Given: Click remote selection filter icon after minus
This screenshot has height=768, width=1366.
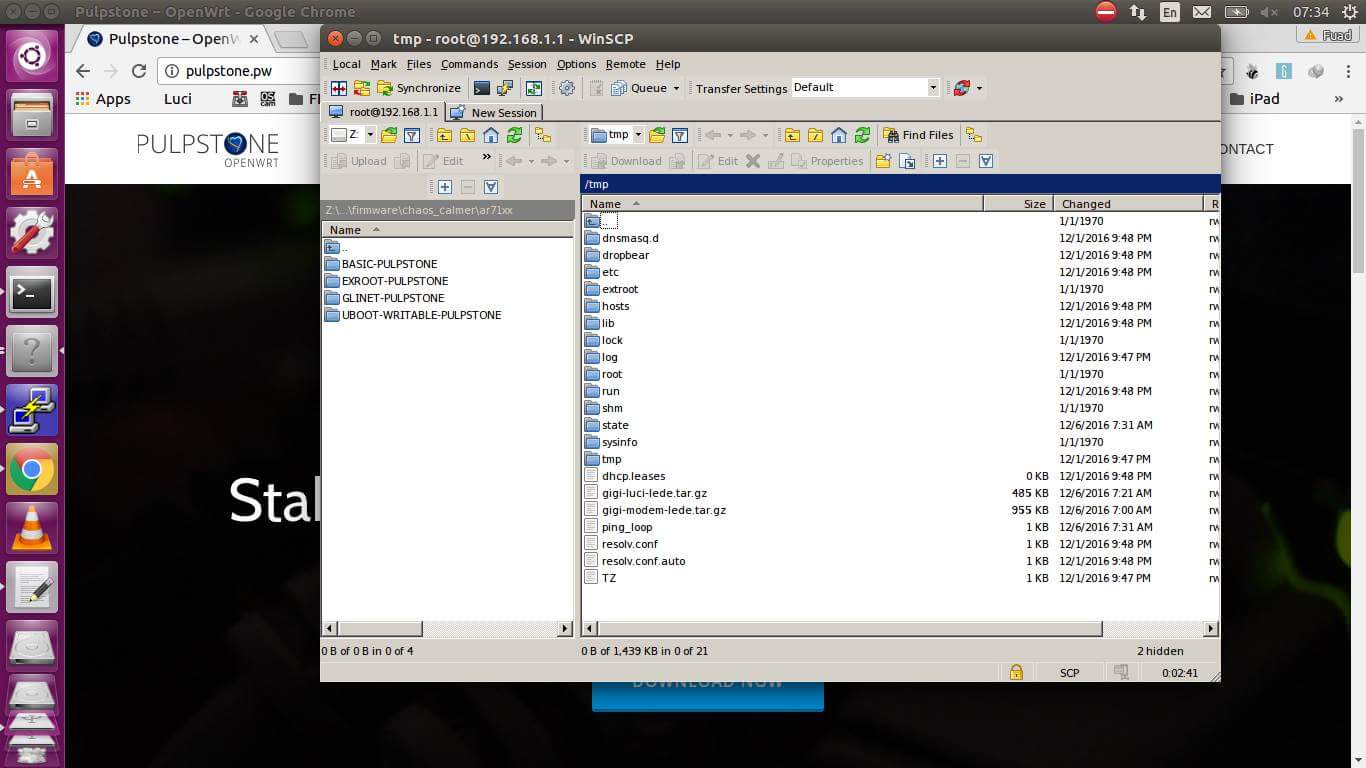Looking at the screenshot, I should 986,161.
